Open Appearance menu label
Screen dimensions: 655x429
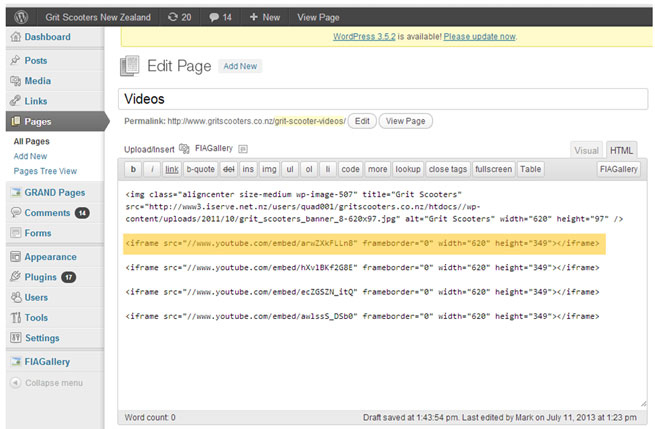51,257
